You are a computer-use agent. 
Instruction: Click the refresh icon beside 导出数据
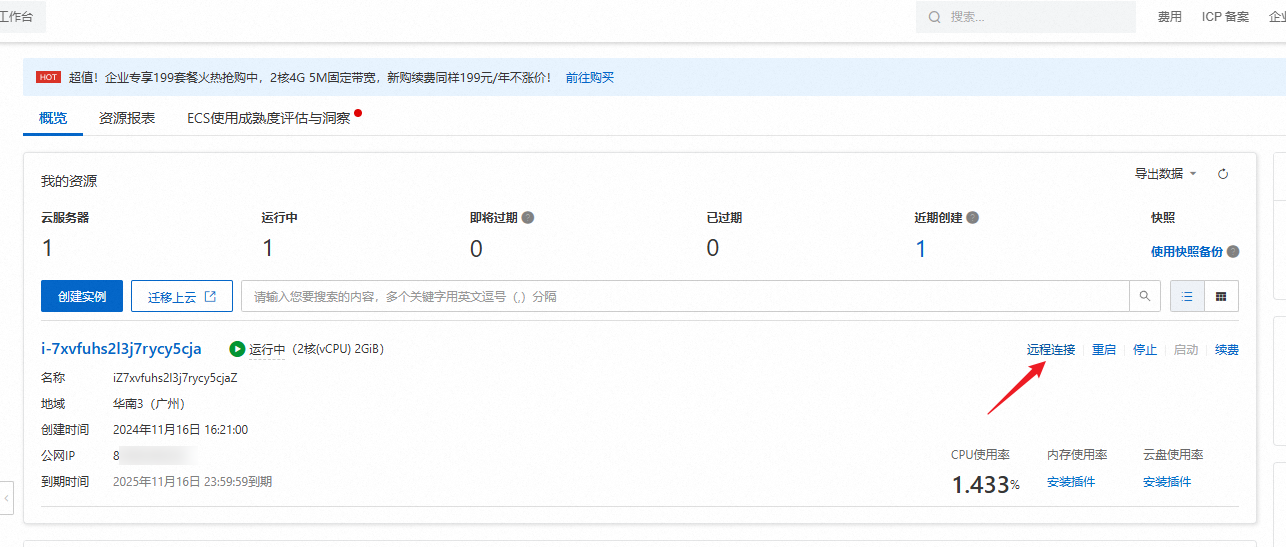pyautogui.click(x=1222, y=174)
